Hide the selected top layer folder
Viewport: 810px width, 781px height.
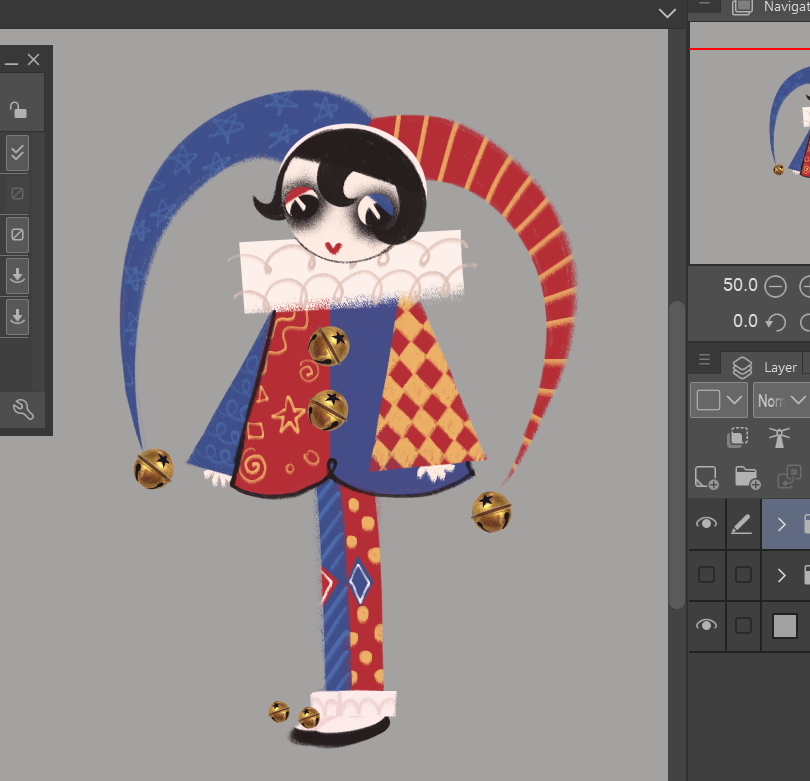[x=706, y=523]
